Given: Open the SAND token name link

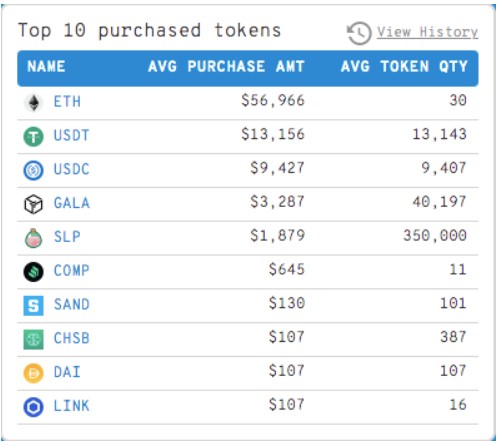Looking at the screenshot, I should (72, 304).
